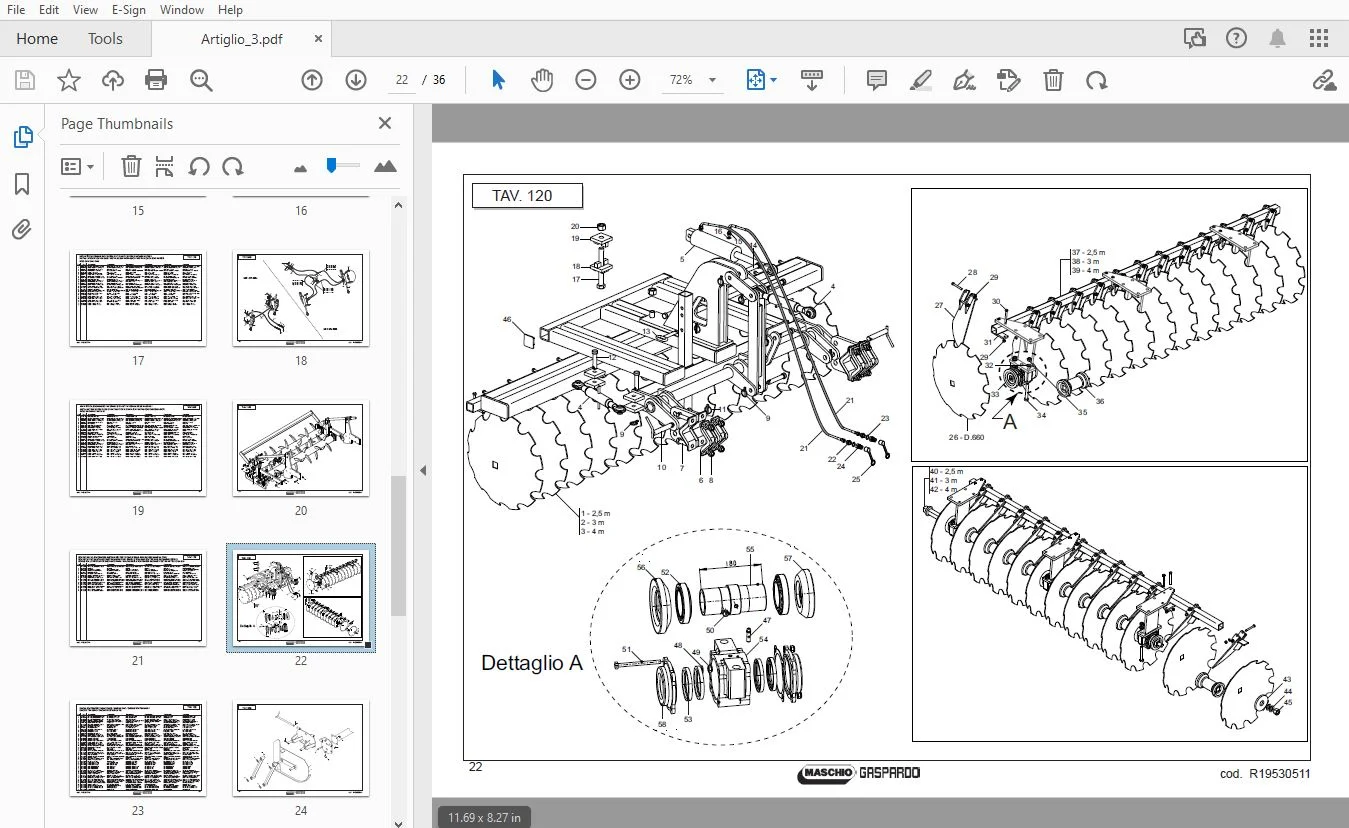Select page 20 thumbnail

click(x=301, y=449)
